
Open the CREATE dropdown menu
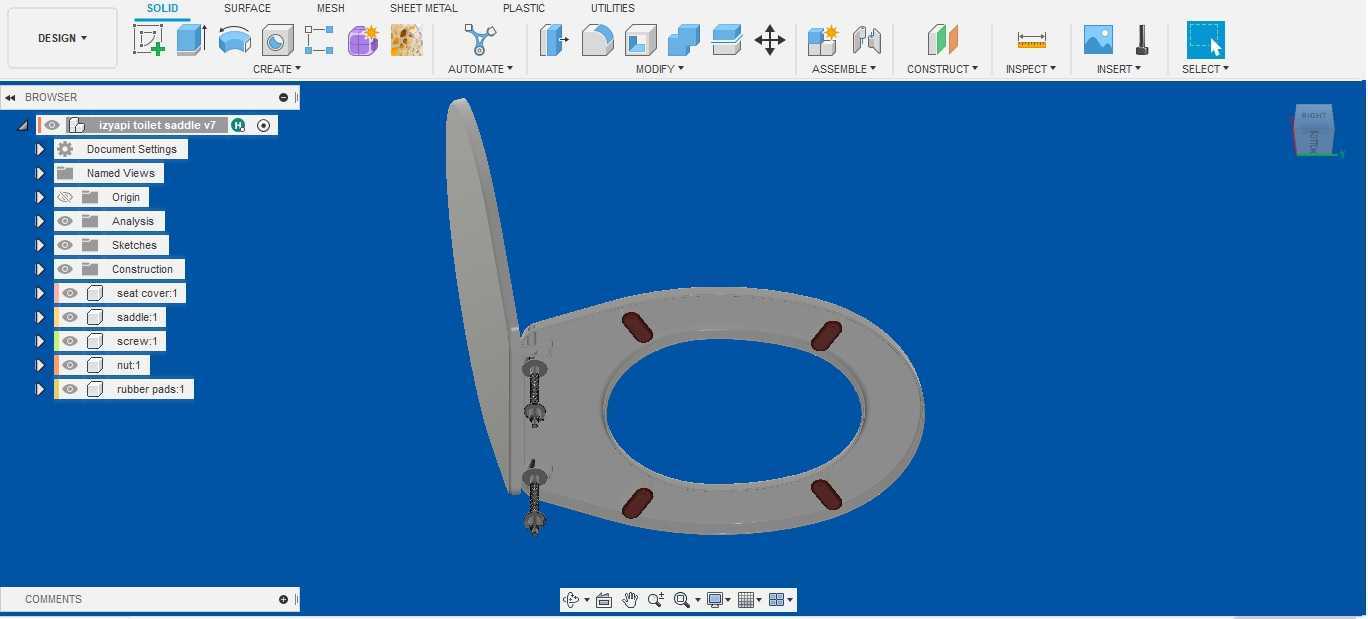(277, 69)
